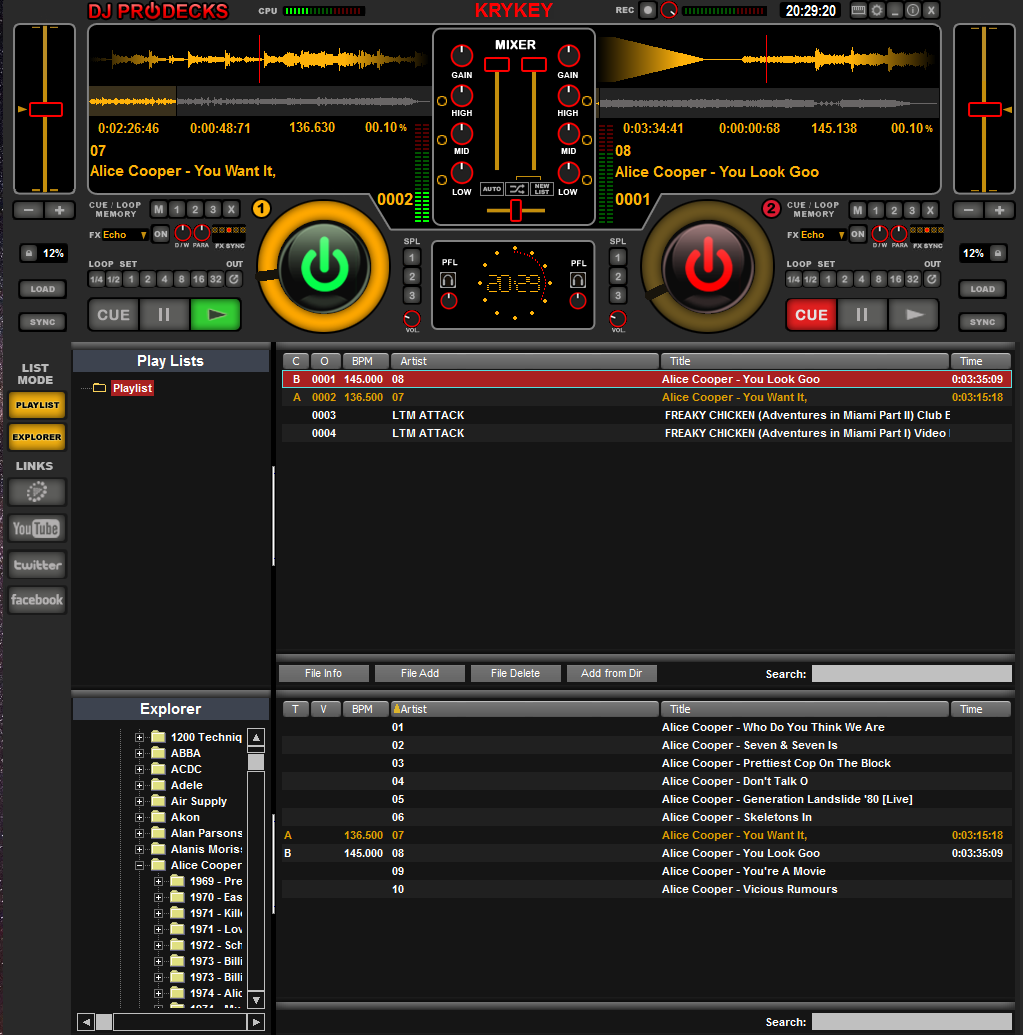Click the loop OUT icon on deck 1
The height and width of the screenshot is (1035, 1023).
click(x=232, y=277)
